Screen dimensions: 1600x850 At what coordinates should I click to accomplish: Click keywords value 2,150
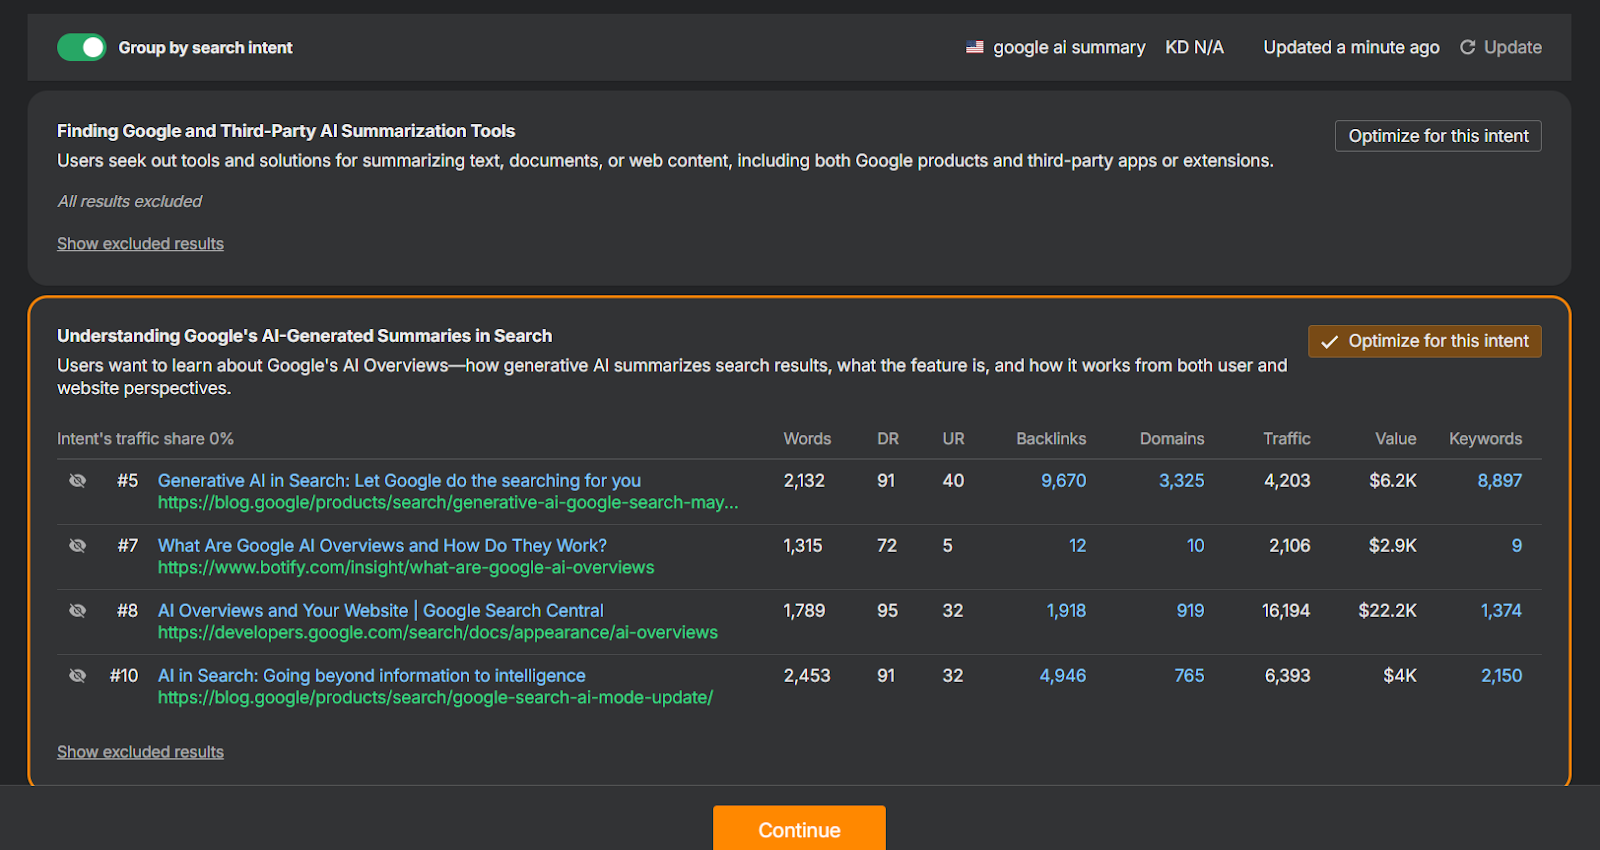click(x=1501, y=676)
